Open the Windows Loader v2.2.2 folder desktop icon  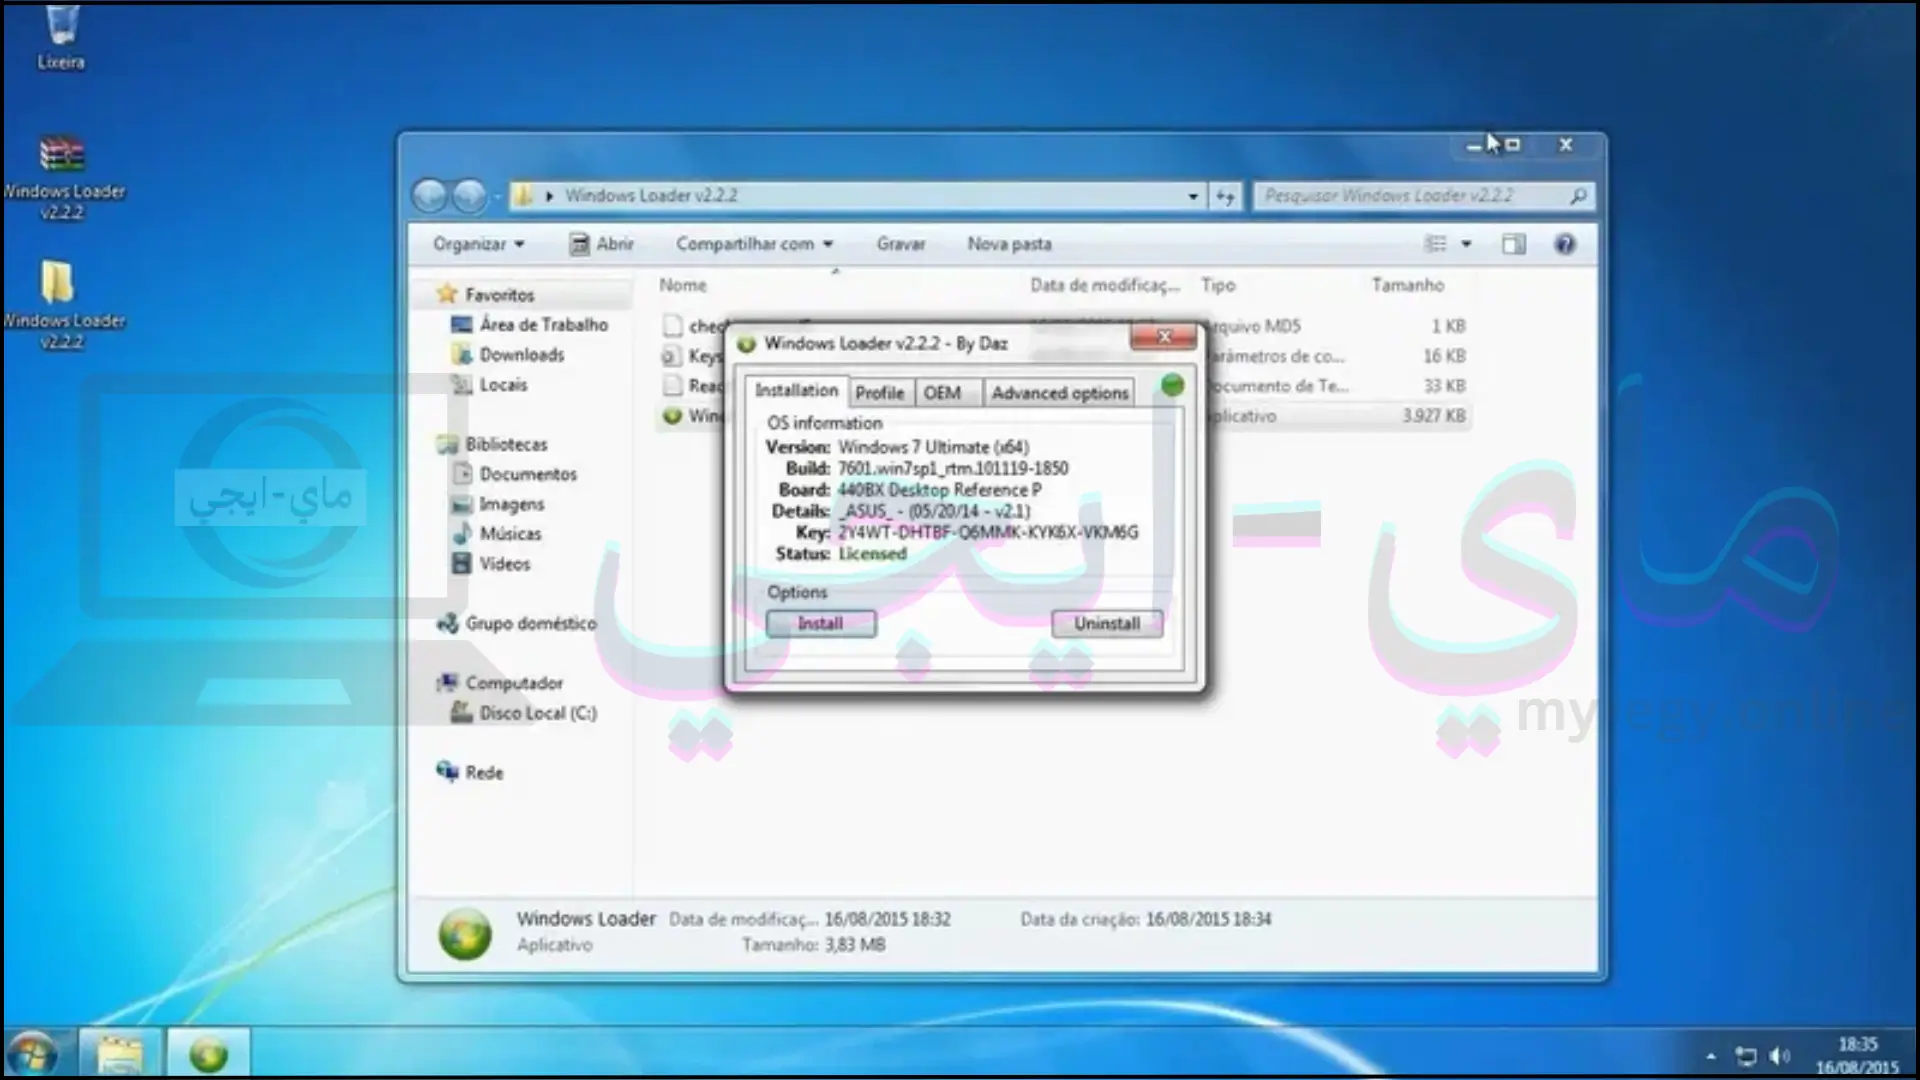62,304
